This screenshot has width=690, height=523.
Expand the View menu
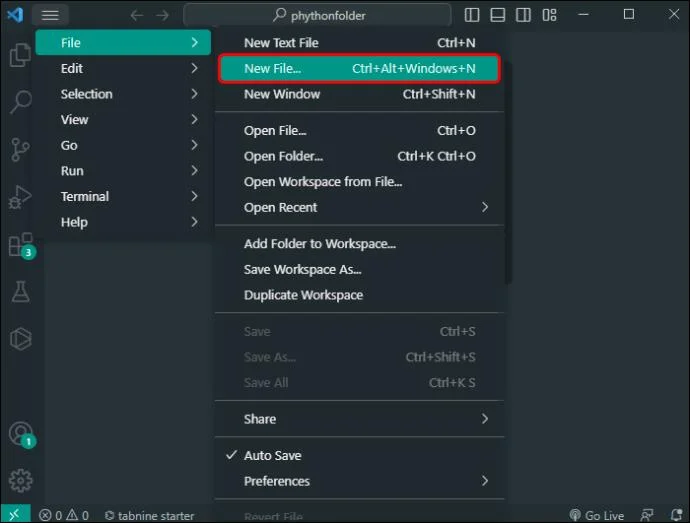tap(123, 119)
